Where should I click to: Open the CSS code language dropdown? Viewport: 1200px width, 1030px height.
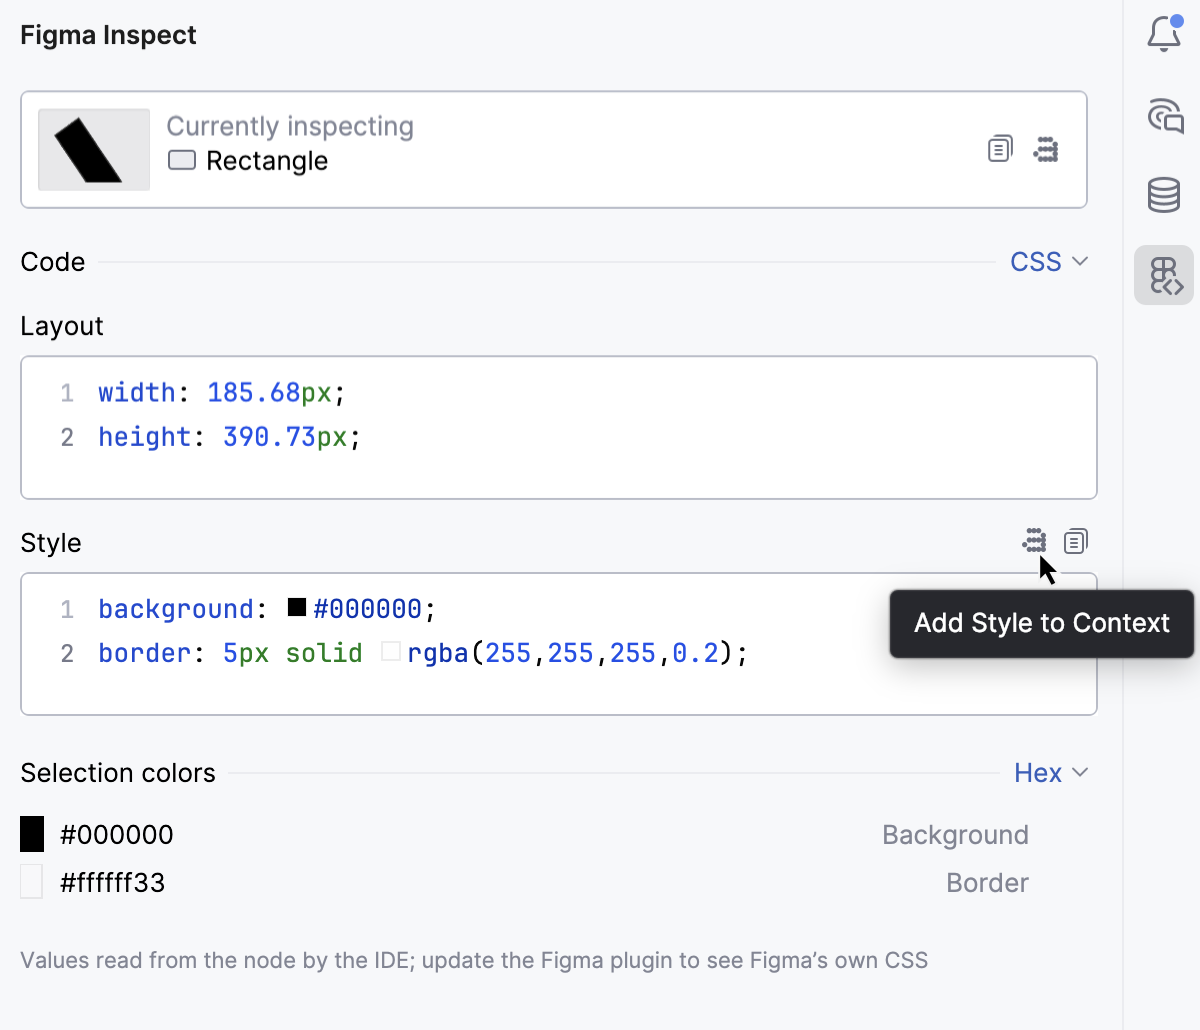pos(1049,262)
